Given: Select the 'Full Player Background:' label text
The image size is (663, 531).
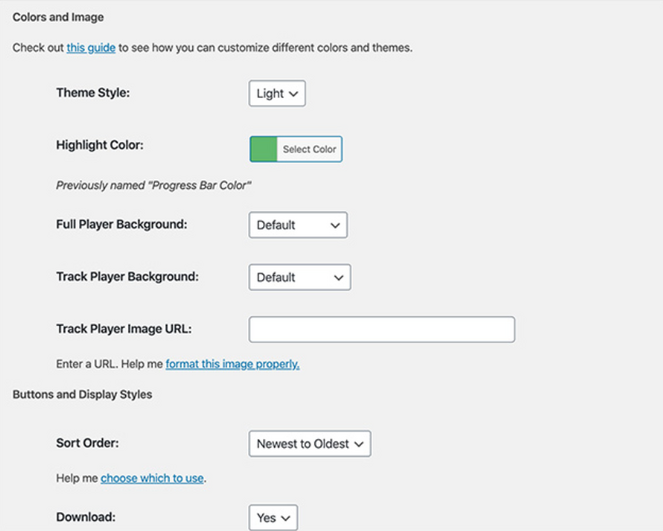Looking at the screenshot, I should tap(121, 224).
